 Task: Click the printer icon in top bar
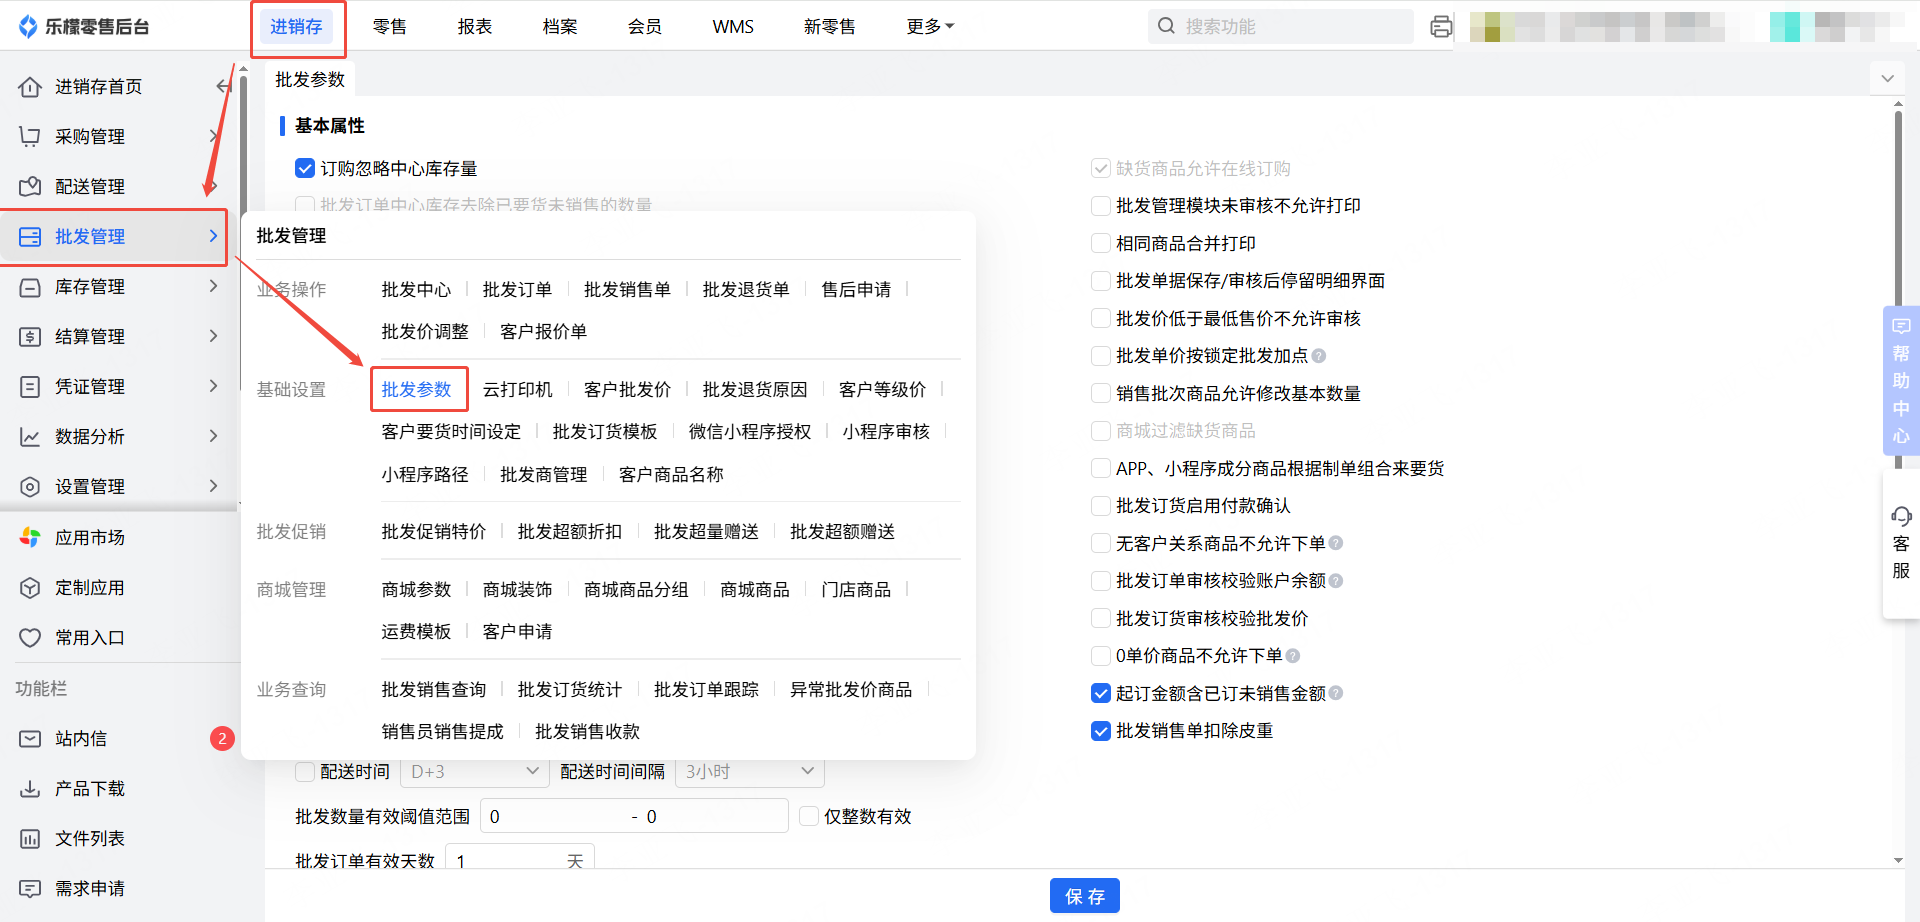tap(1440, 27)
